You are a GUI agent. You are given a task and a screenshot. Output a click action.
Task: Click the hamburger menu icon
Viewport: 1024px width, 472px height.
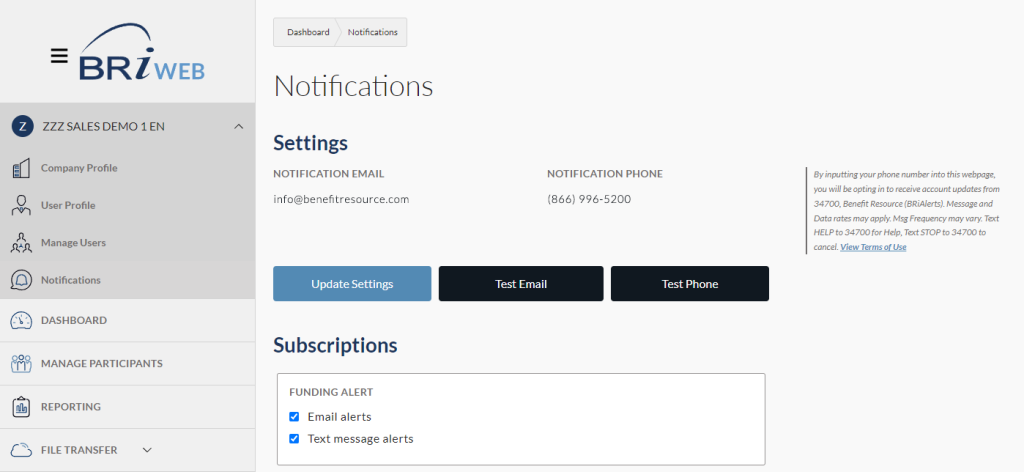coord(59,56)
